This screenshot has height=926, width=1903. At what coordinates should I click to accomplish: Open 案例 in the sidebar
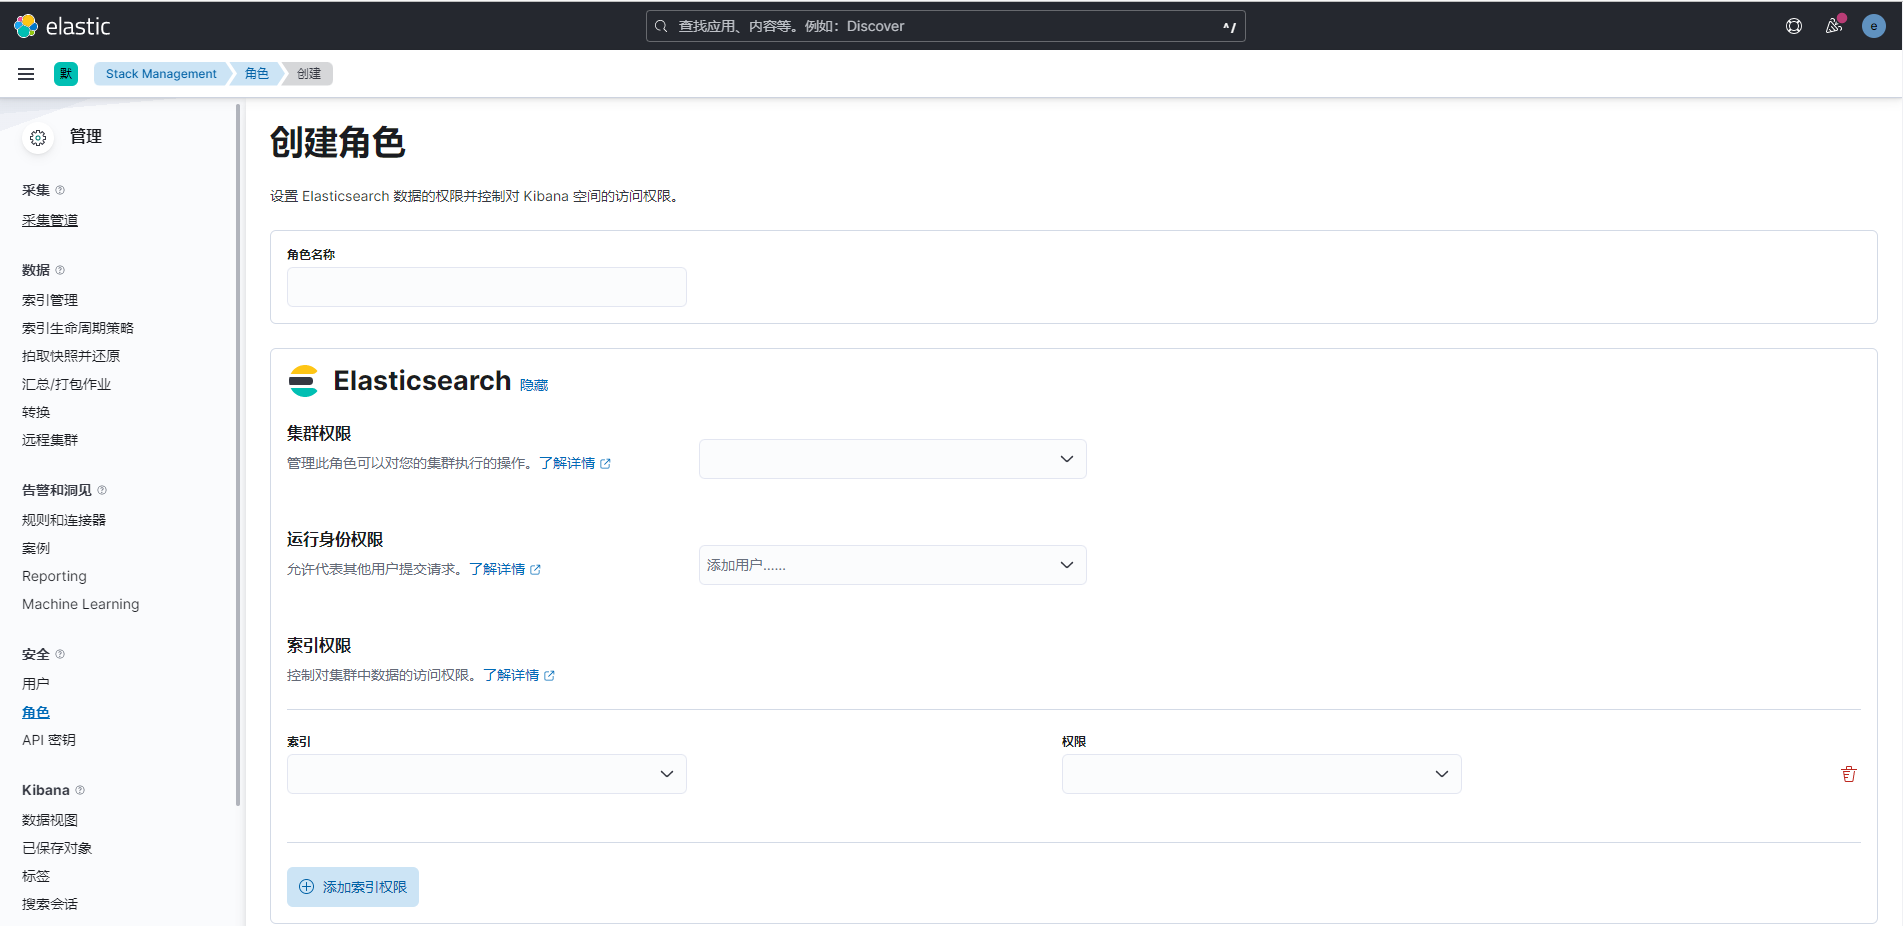[36, 548]
